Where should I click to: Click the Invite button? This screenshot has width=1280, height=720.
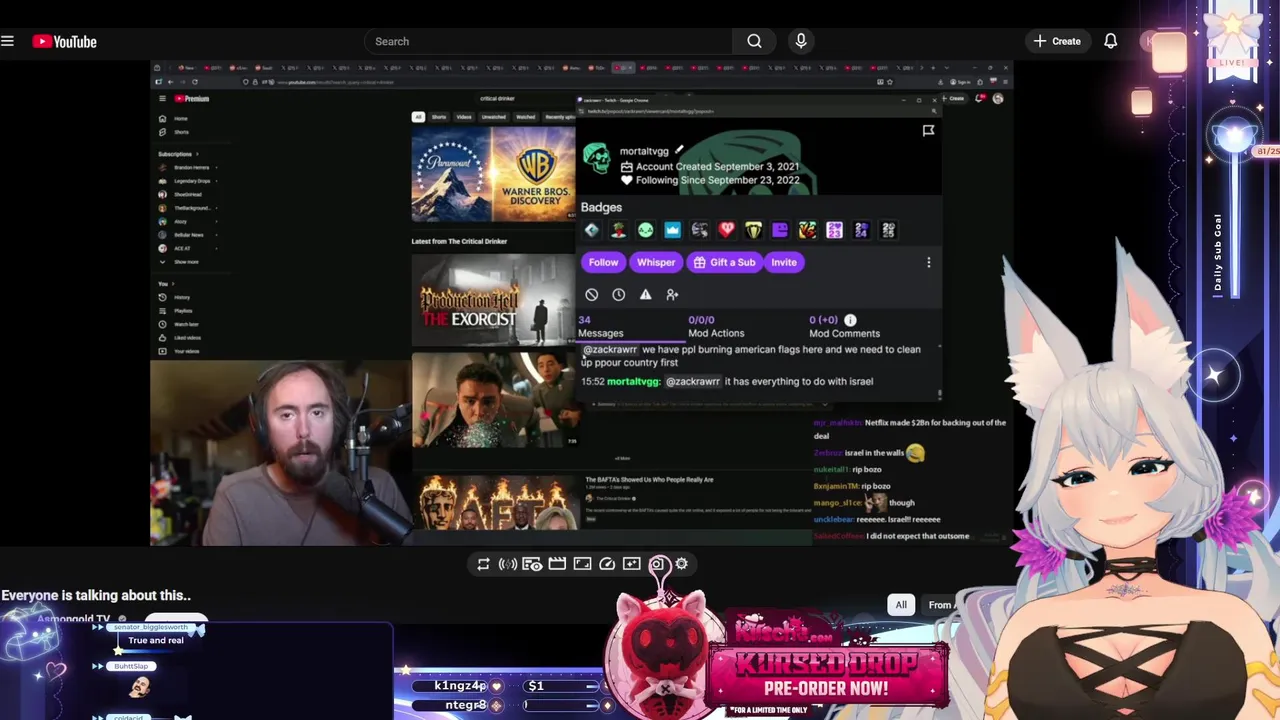(x=784, y=262)
